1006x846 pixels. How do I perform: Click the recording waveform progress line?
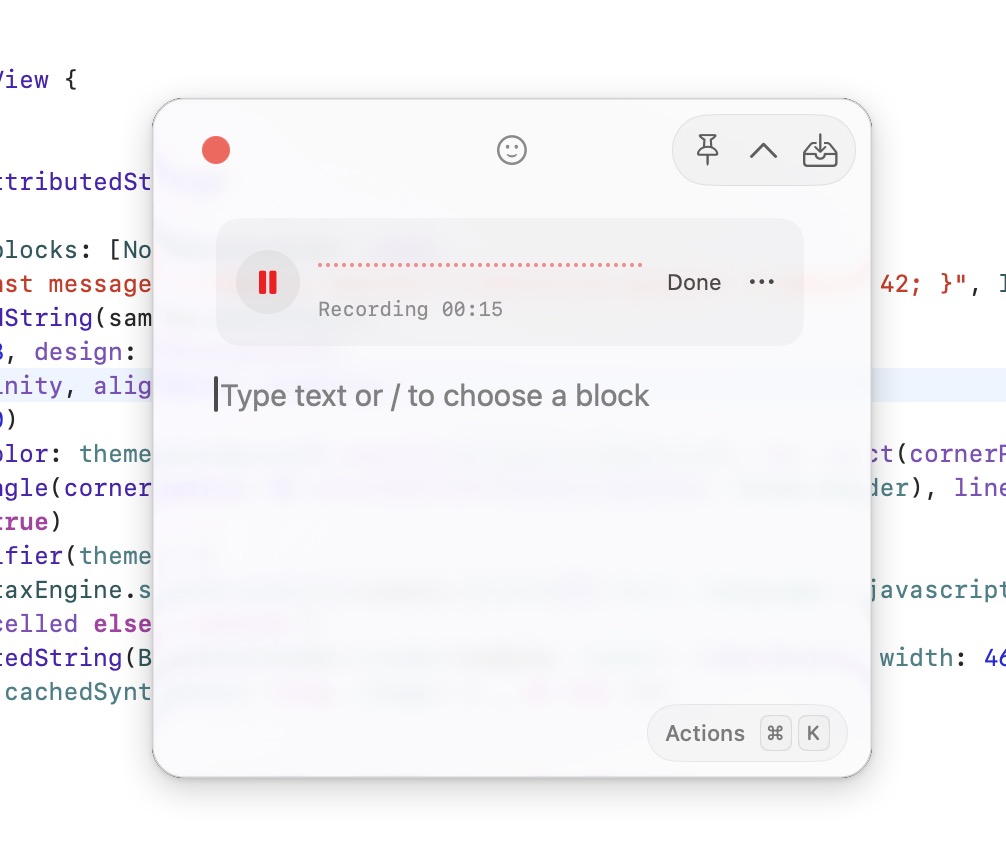point(480,264)
